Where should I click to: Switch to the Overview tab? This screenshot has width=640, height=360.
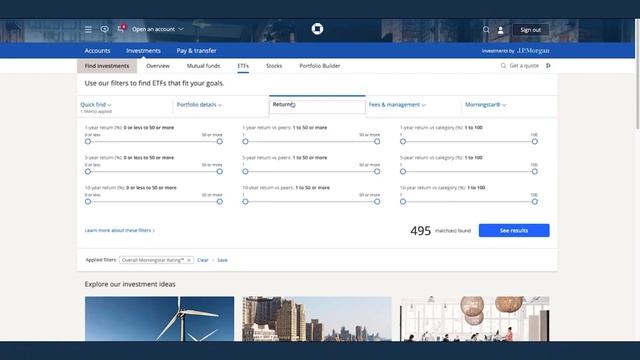point(158,66)
